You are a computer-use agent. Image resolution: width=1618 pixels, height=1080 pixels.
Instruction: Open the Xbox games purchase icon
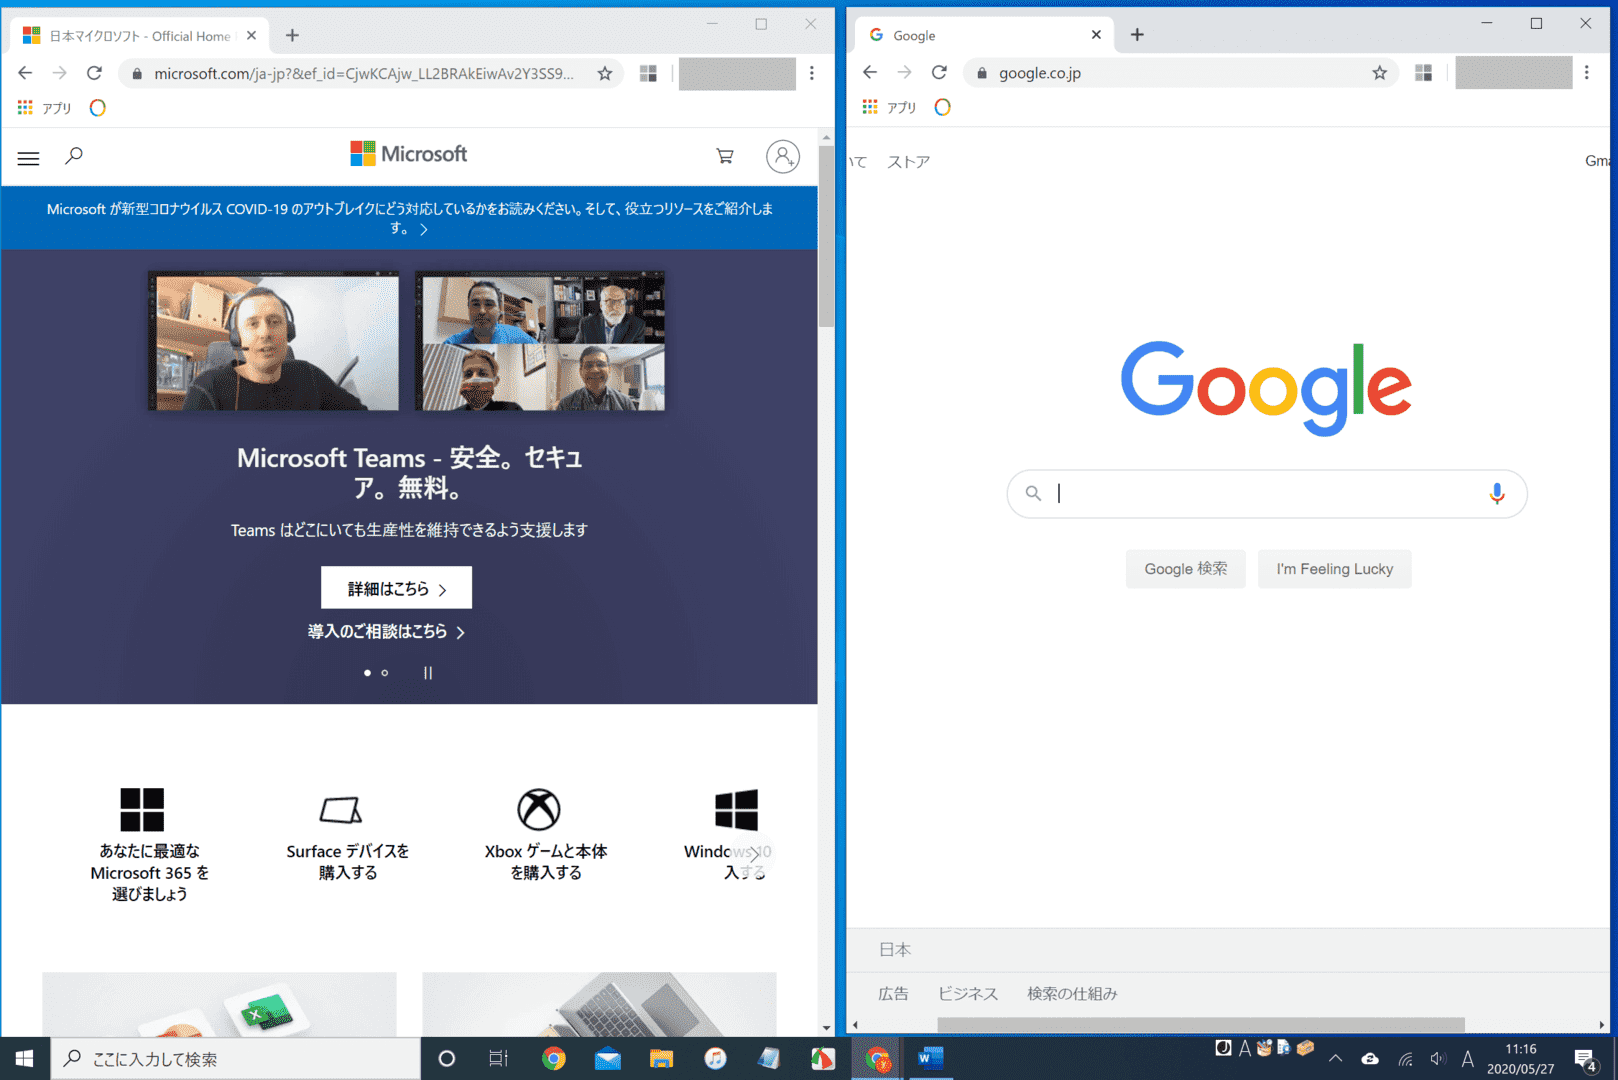[538, 810]
